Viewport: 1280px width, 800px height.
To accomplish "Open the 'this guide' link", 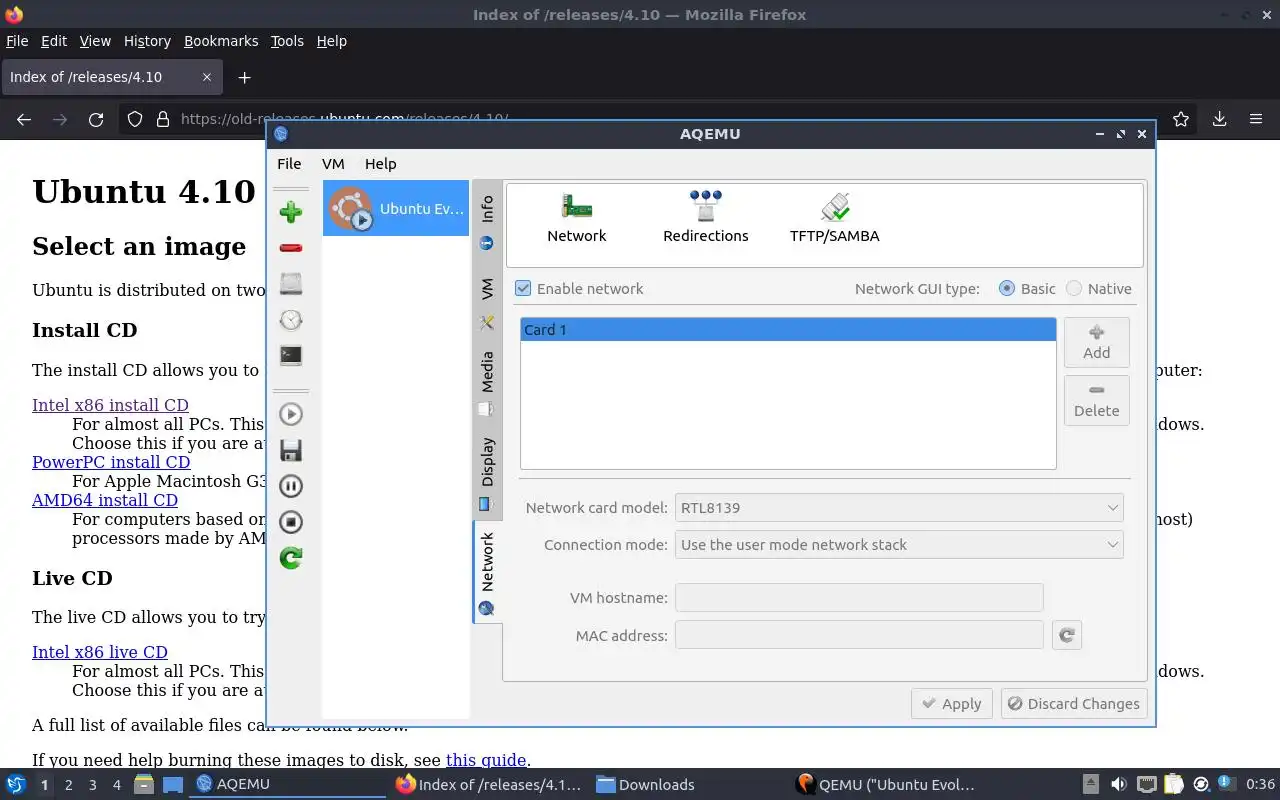I will (486, 760).
